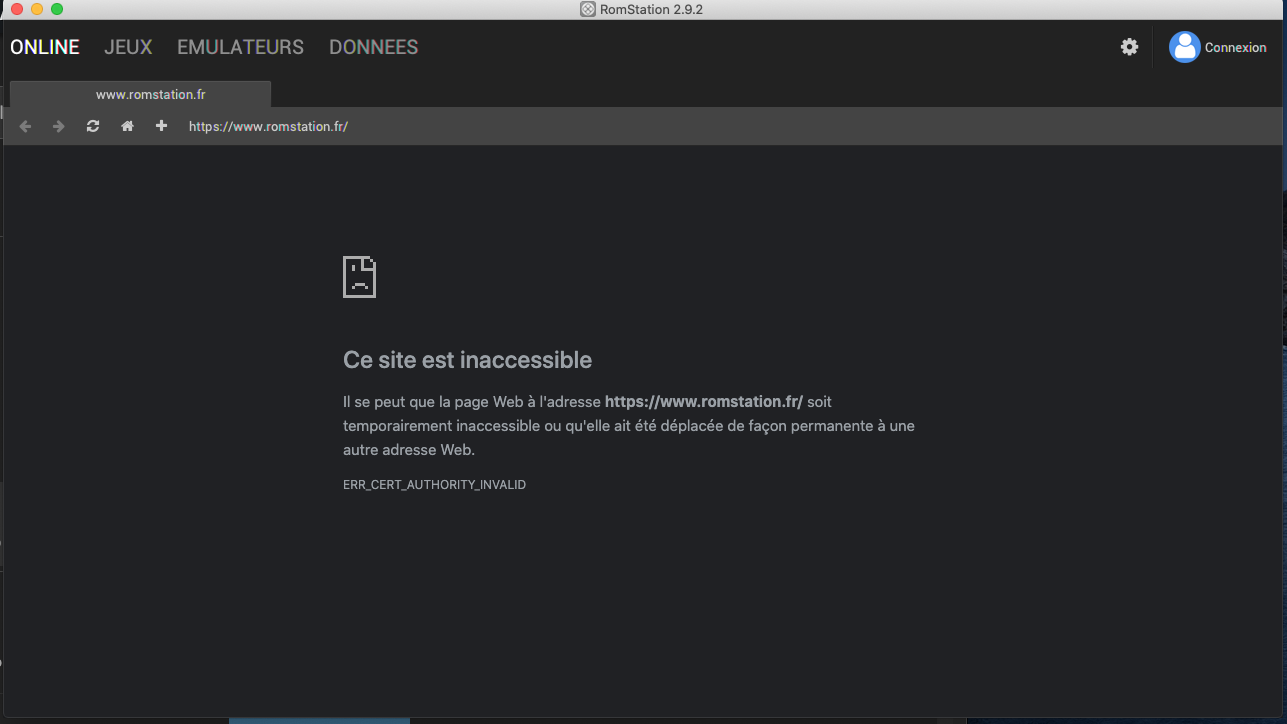Click the sad page error icon
The image size is (1287, 724).
[359, 277]
